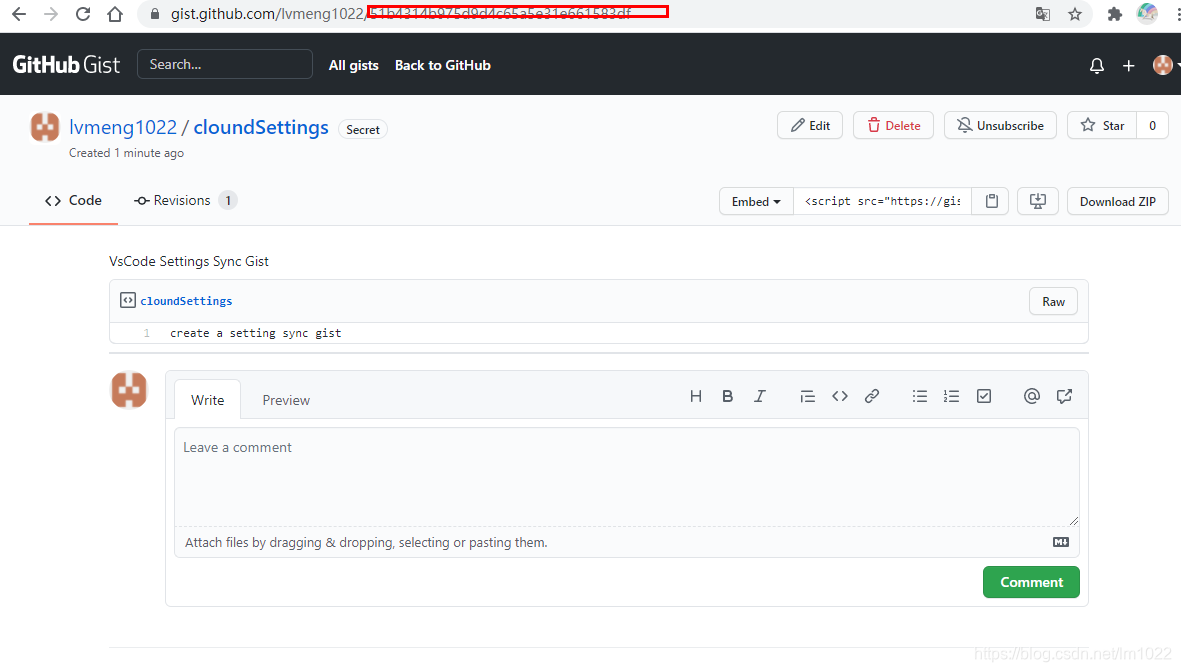1181x672 pixels.
Task: Click the owner avatar beside lvmeng1022
Action: pos(44,127)
